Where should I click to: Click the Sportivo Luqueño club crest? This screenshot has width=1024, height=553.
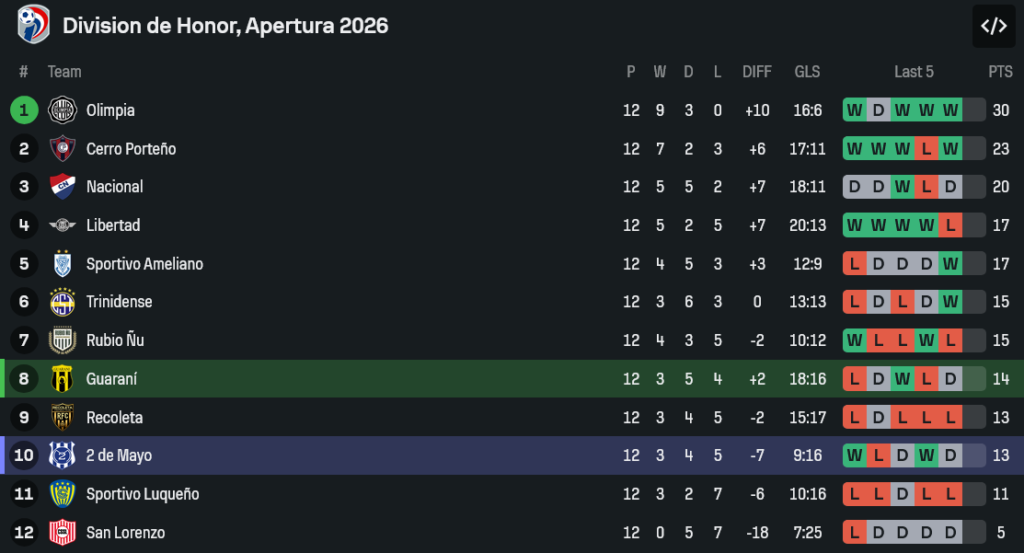coord(63,494)
